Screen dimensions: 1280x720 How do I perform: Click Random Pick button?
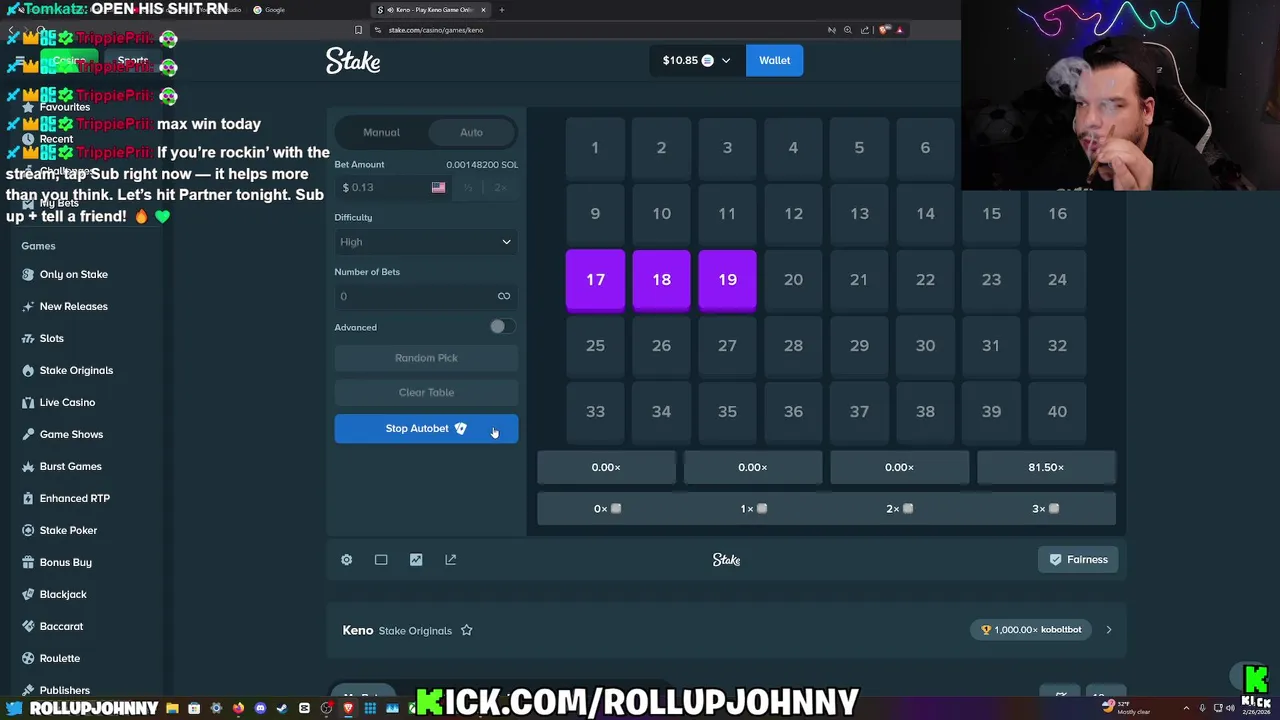(426, 358)
